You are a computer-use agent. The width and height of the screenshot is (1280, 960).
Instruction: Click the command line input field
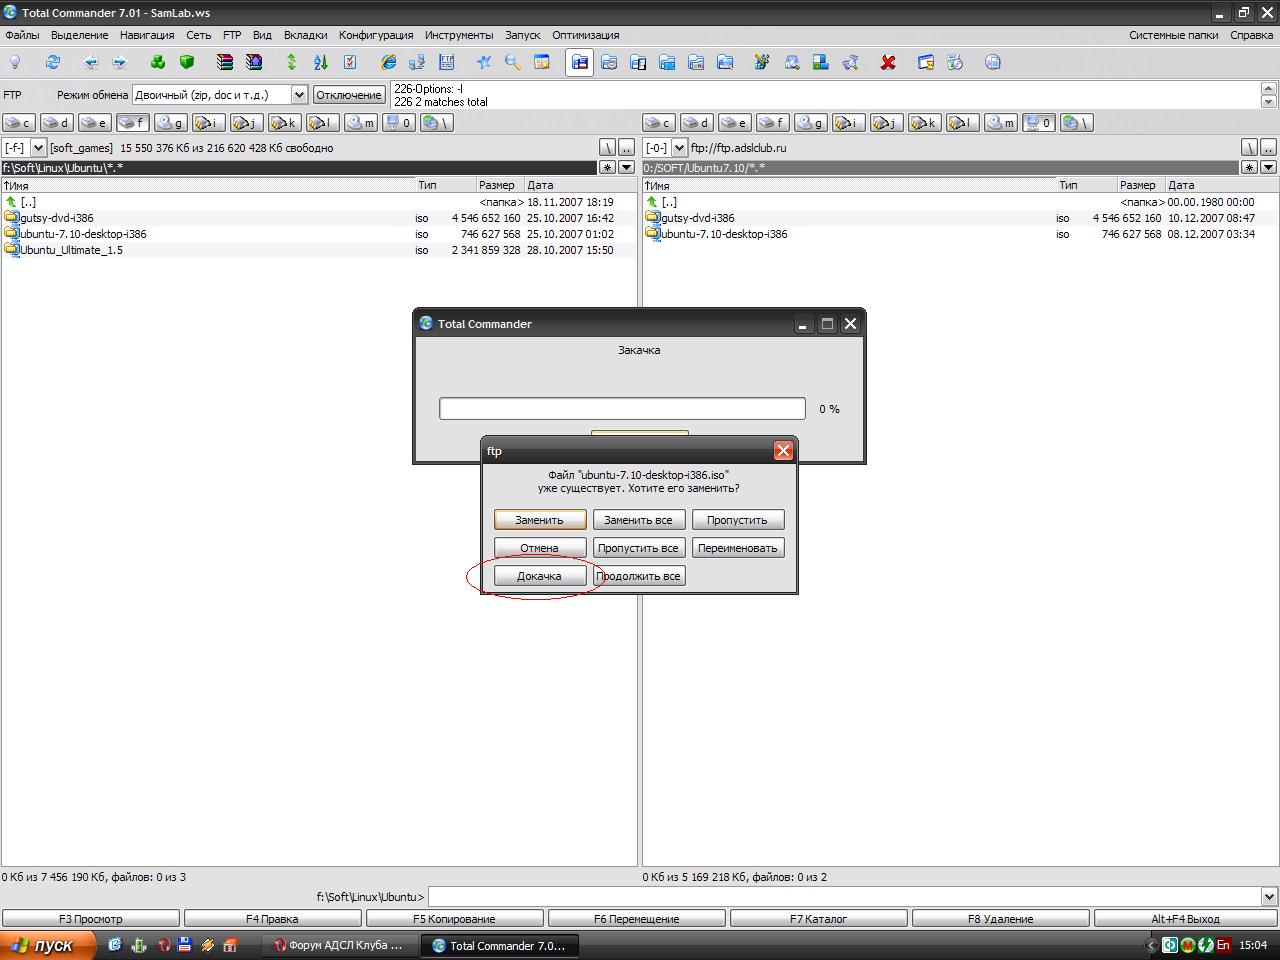(x=845, y=897)
